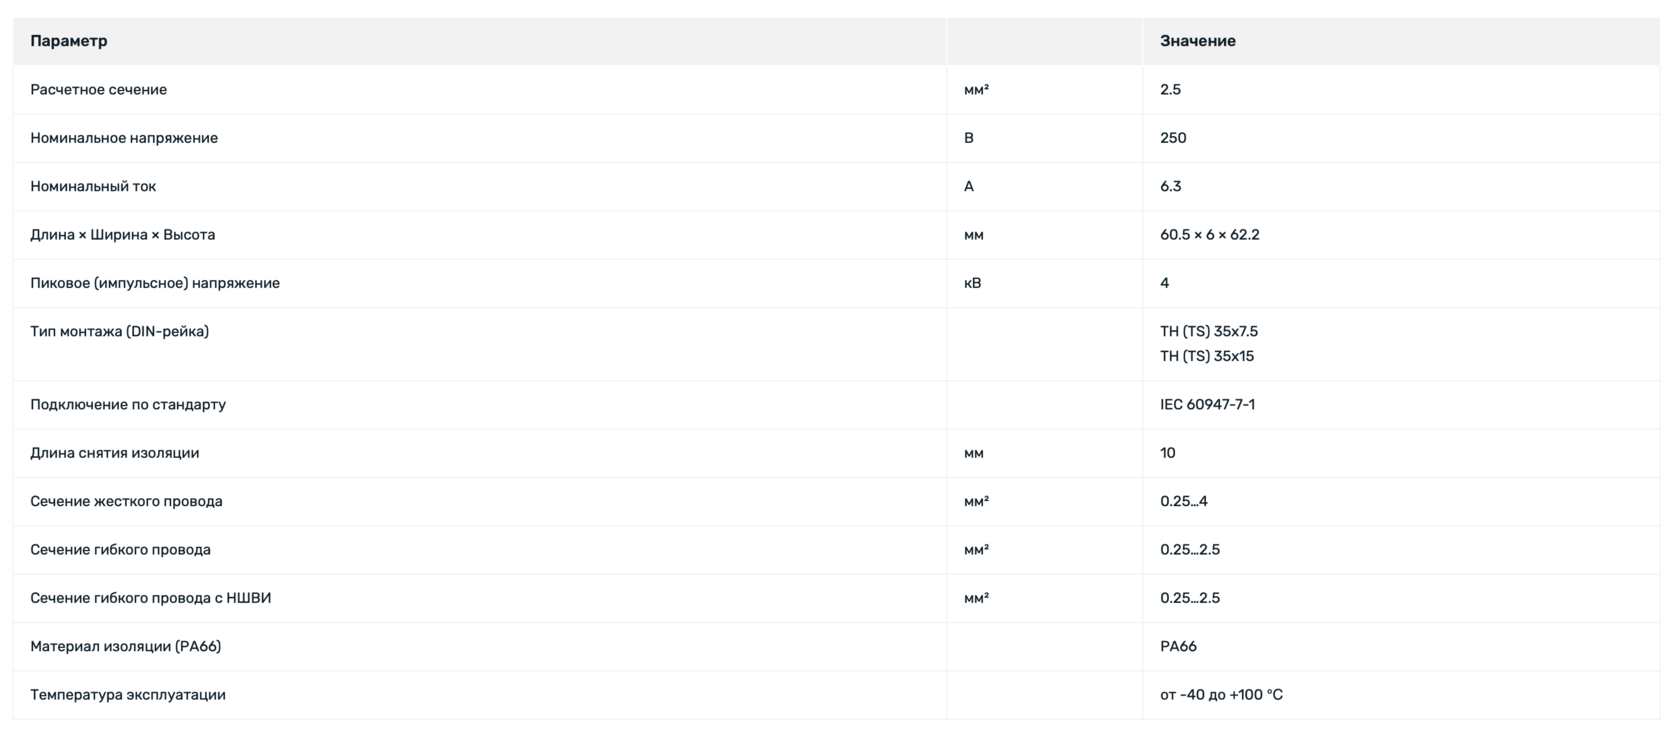Screen dimensions: 1680x739
Task: Select the "0.25…4" rigid wire value
Action: tap(1183, 502)
